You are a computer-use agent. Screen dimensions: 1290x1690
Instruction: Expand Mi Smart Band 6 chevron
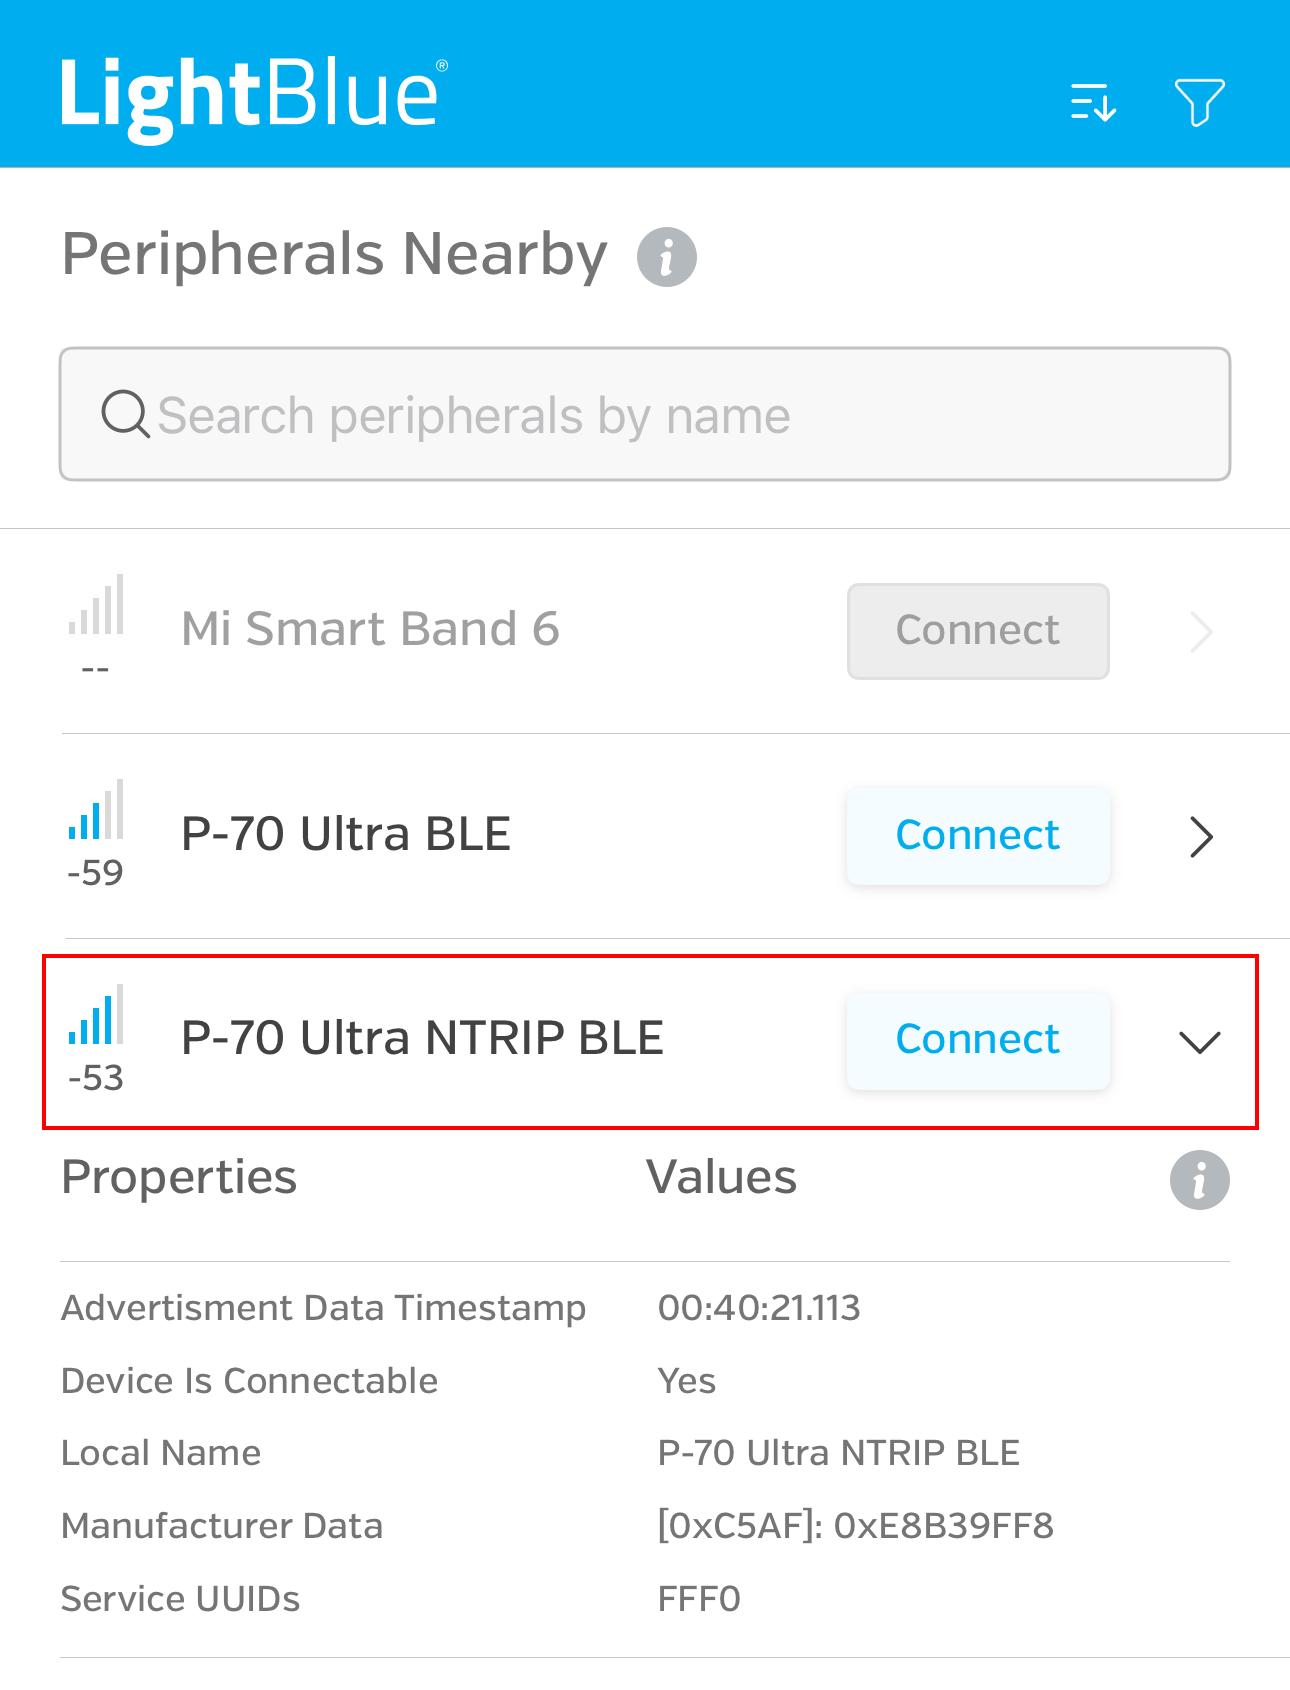coord(1201,632)
